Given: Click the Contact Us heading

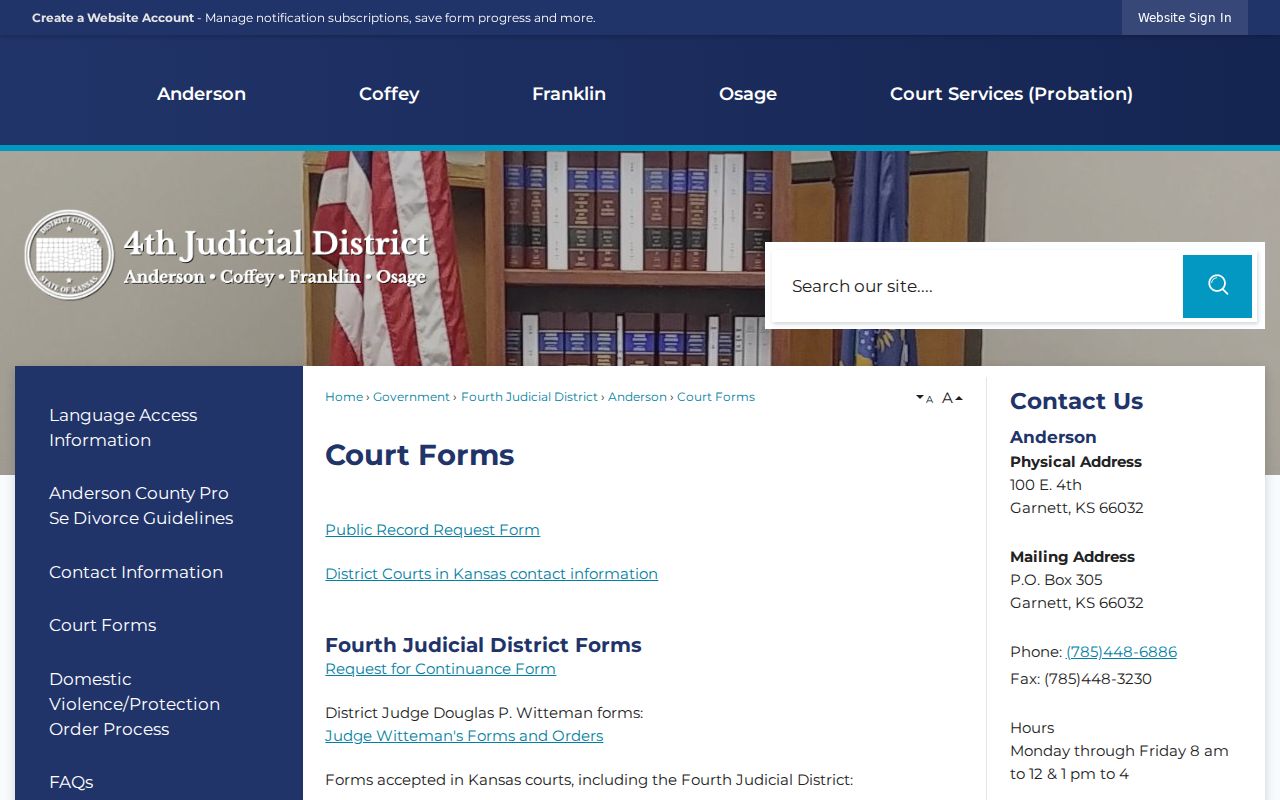Looking at the screenshot, I should 1076,401.
